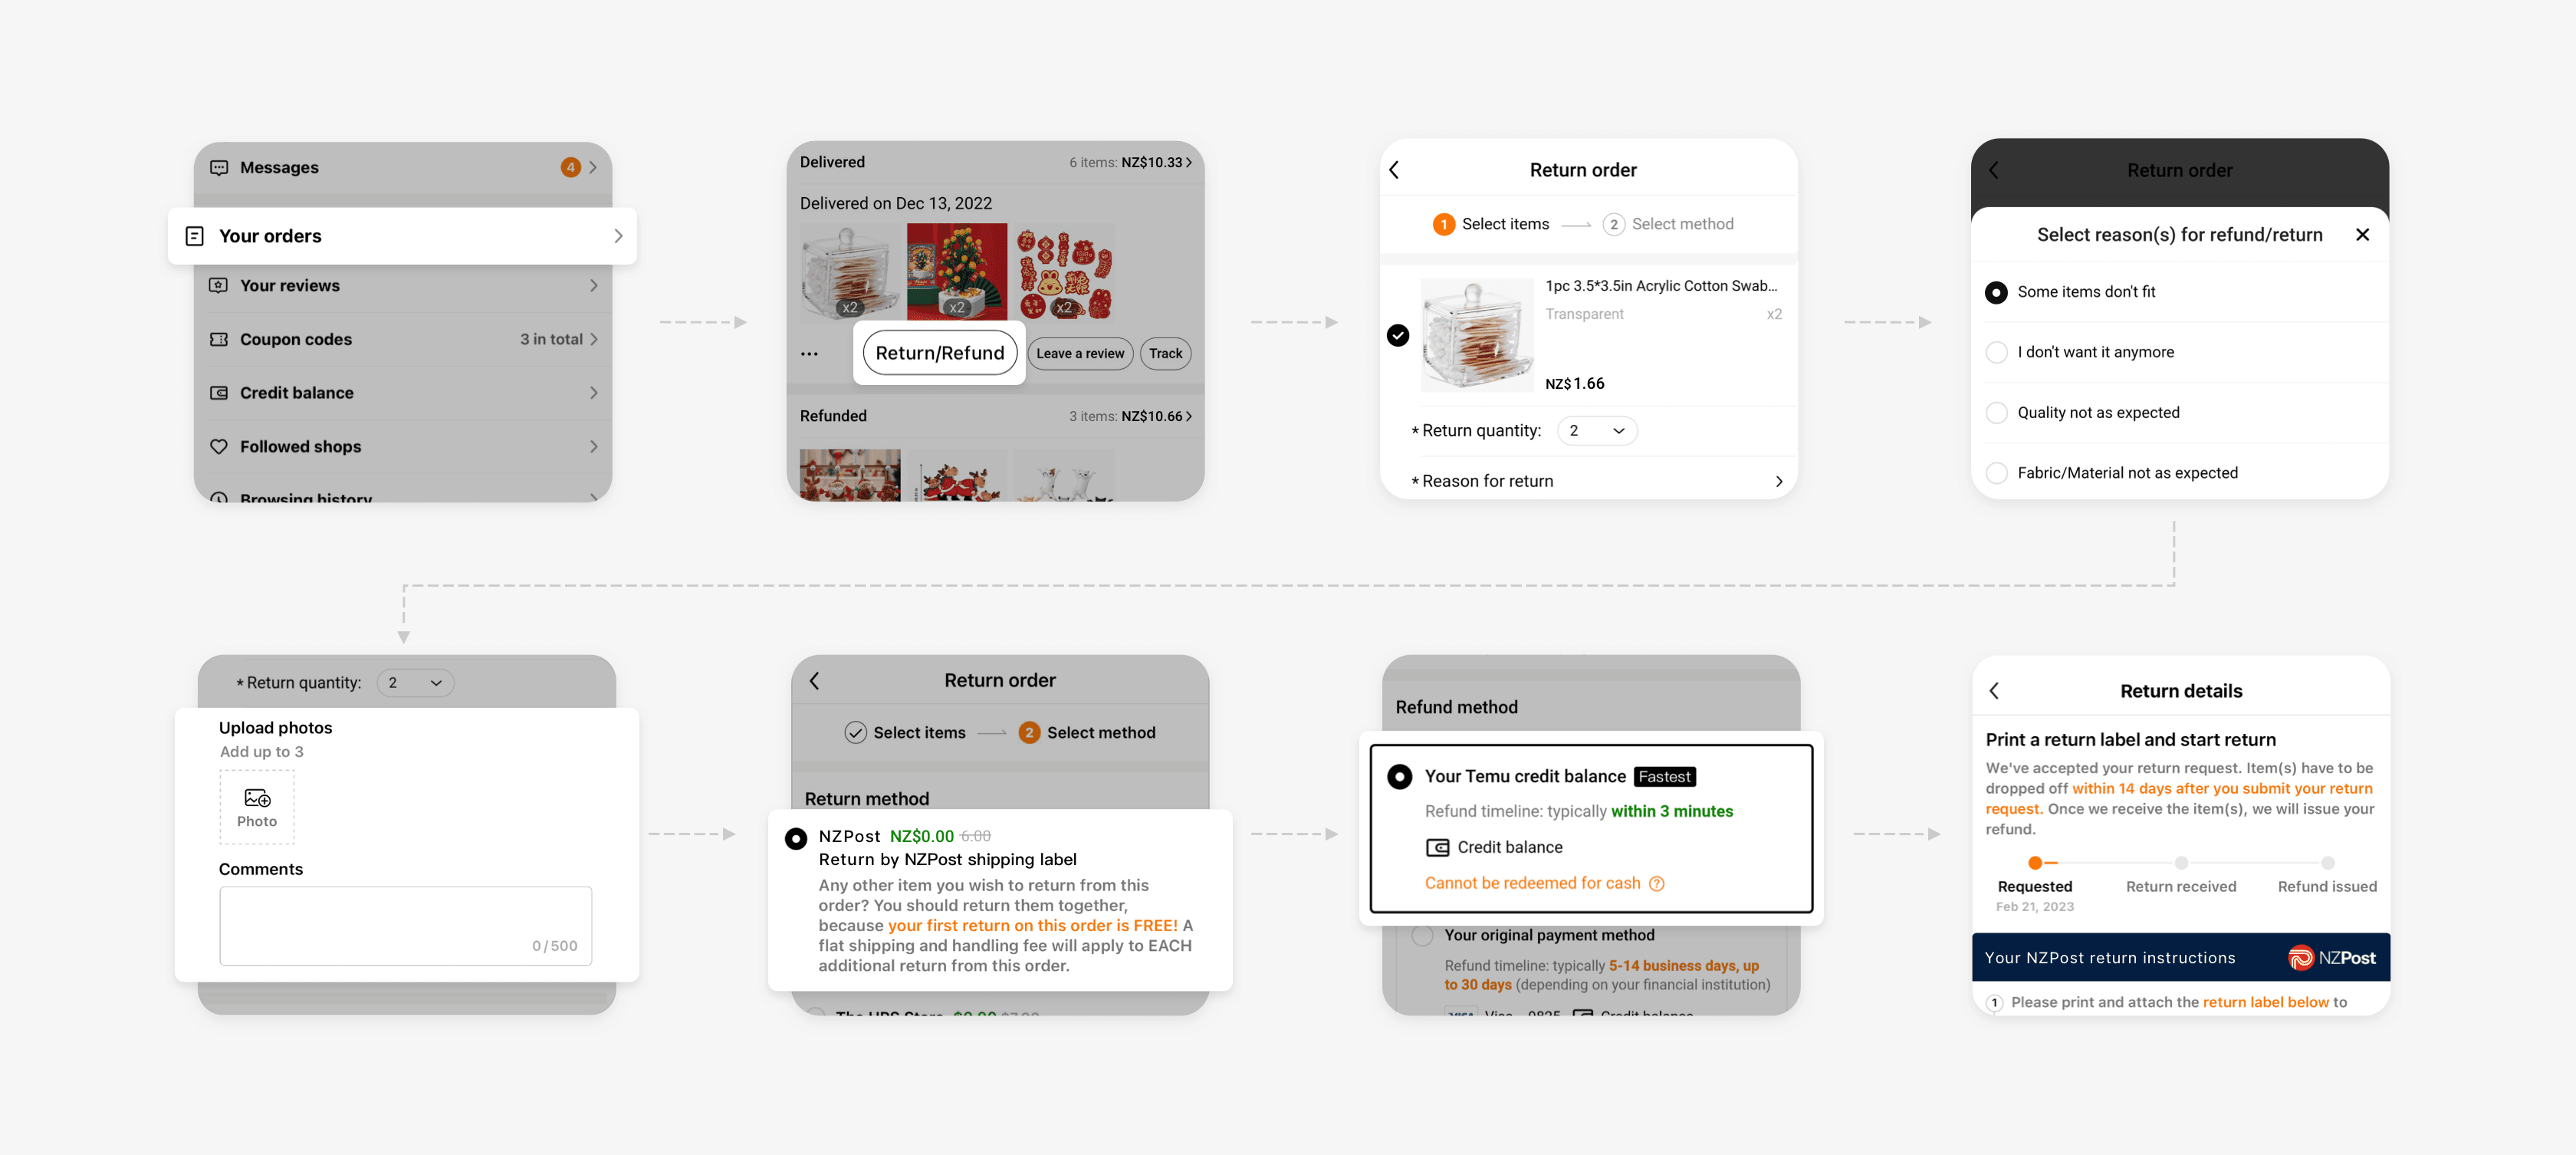The image size is (2576, 1155).
Task: Click the Browsing history icon
Action: coord(220,498)
